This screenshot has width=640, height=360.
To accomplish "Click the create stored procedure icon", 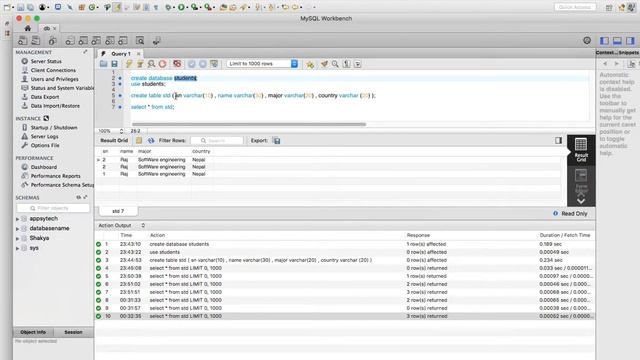I will (110, 40).
